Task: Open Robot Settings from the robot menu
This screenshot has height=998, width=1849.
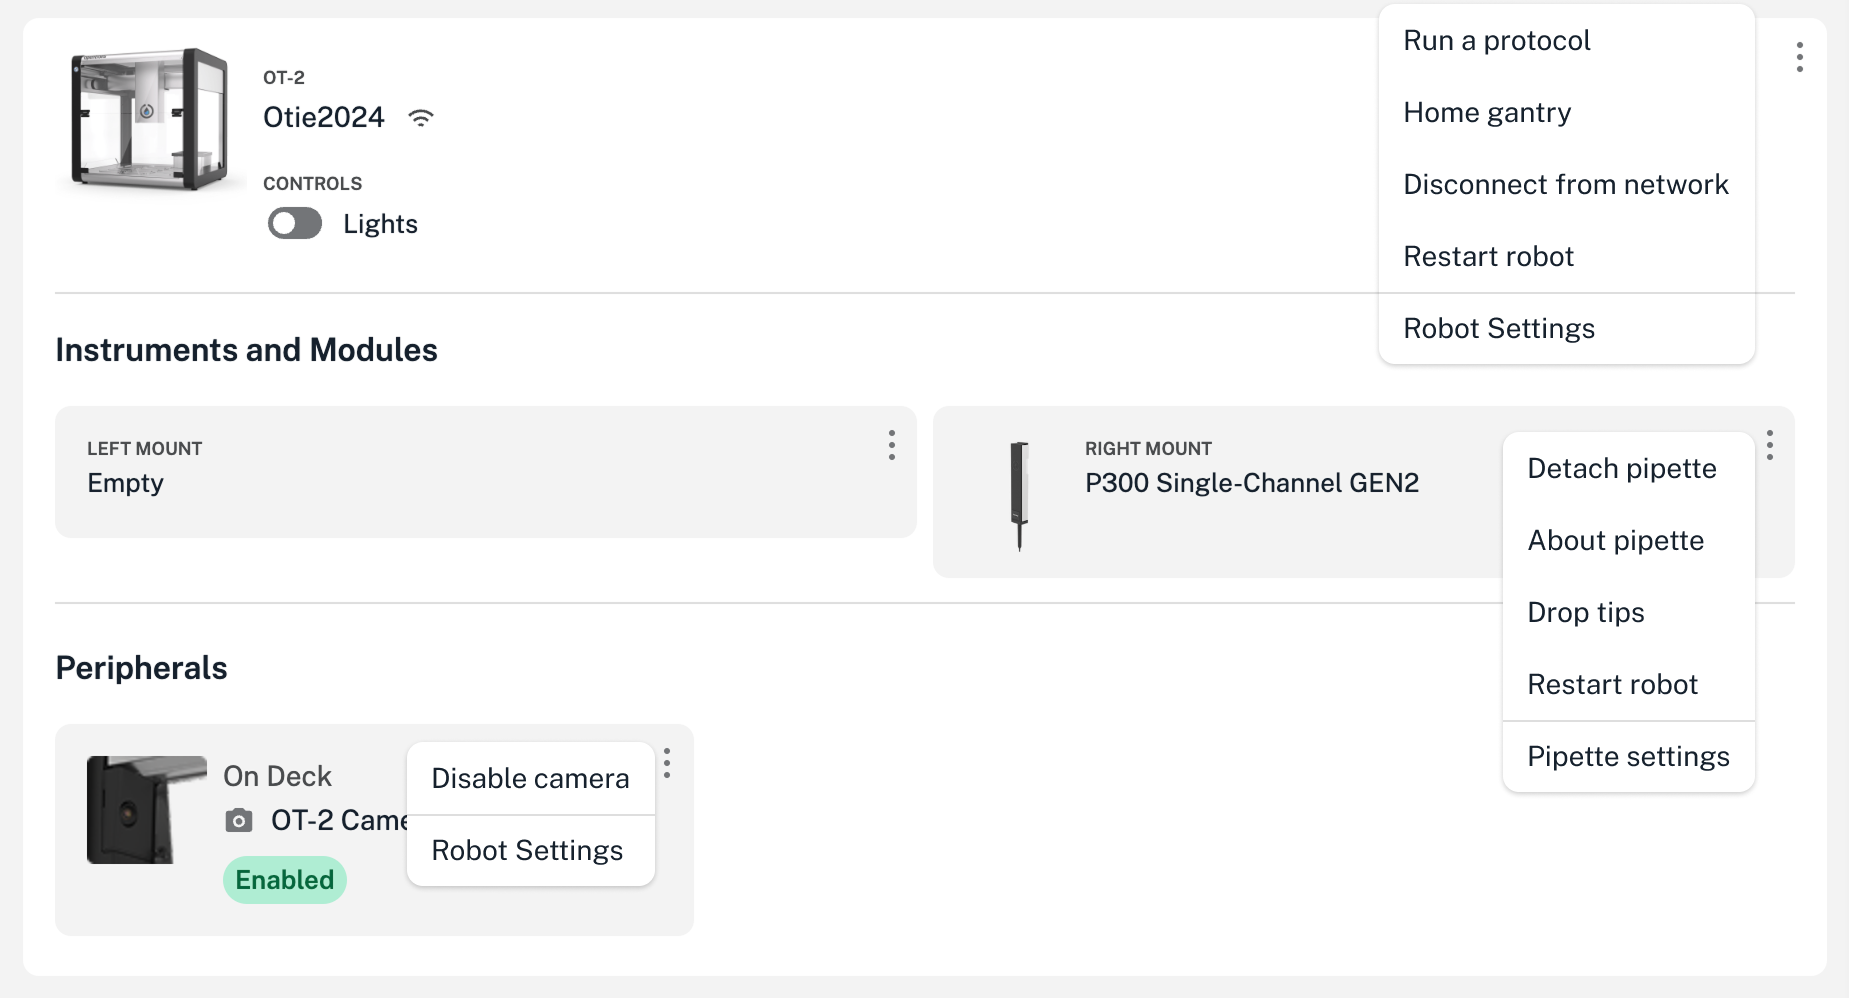Action: point(1499,328)
